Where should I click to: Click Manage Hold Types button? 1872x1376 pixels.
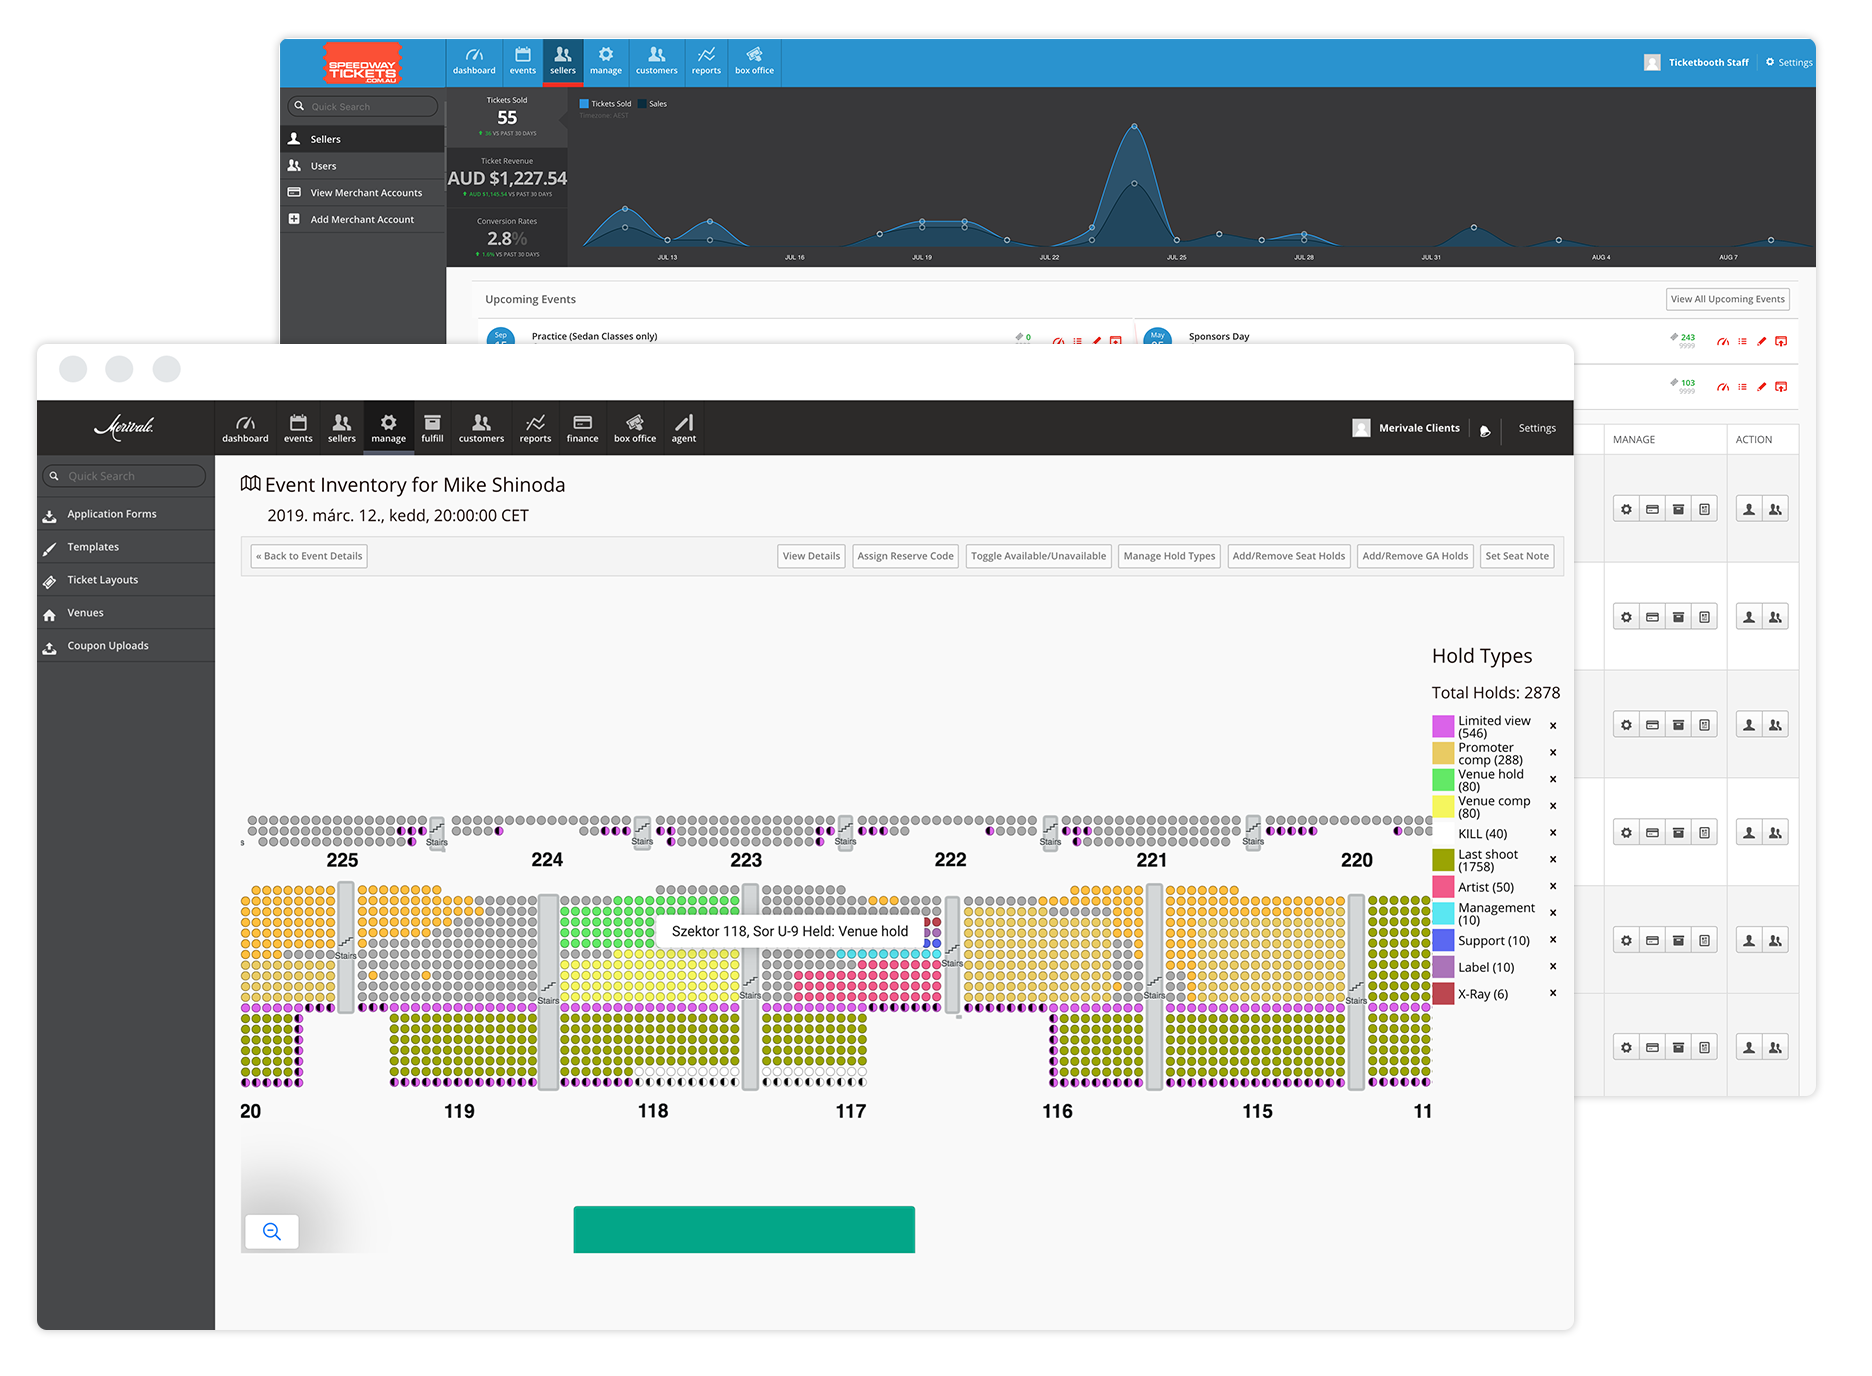coord(1169,556)
